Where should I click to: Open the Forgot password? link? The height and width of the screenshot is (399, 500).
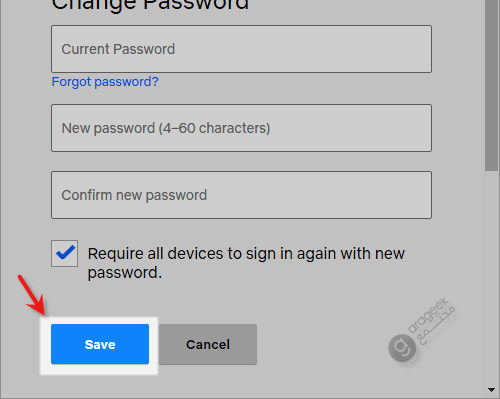pos(105,82)
